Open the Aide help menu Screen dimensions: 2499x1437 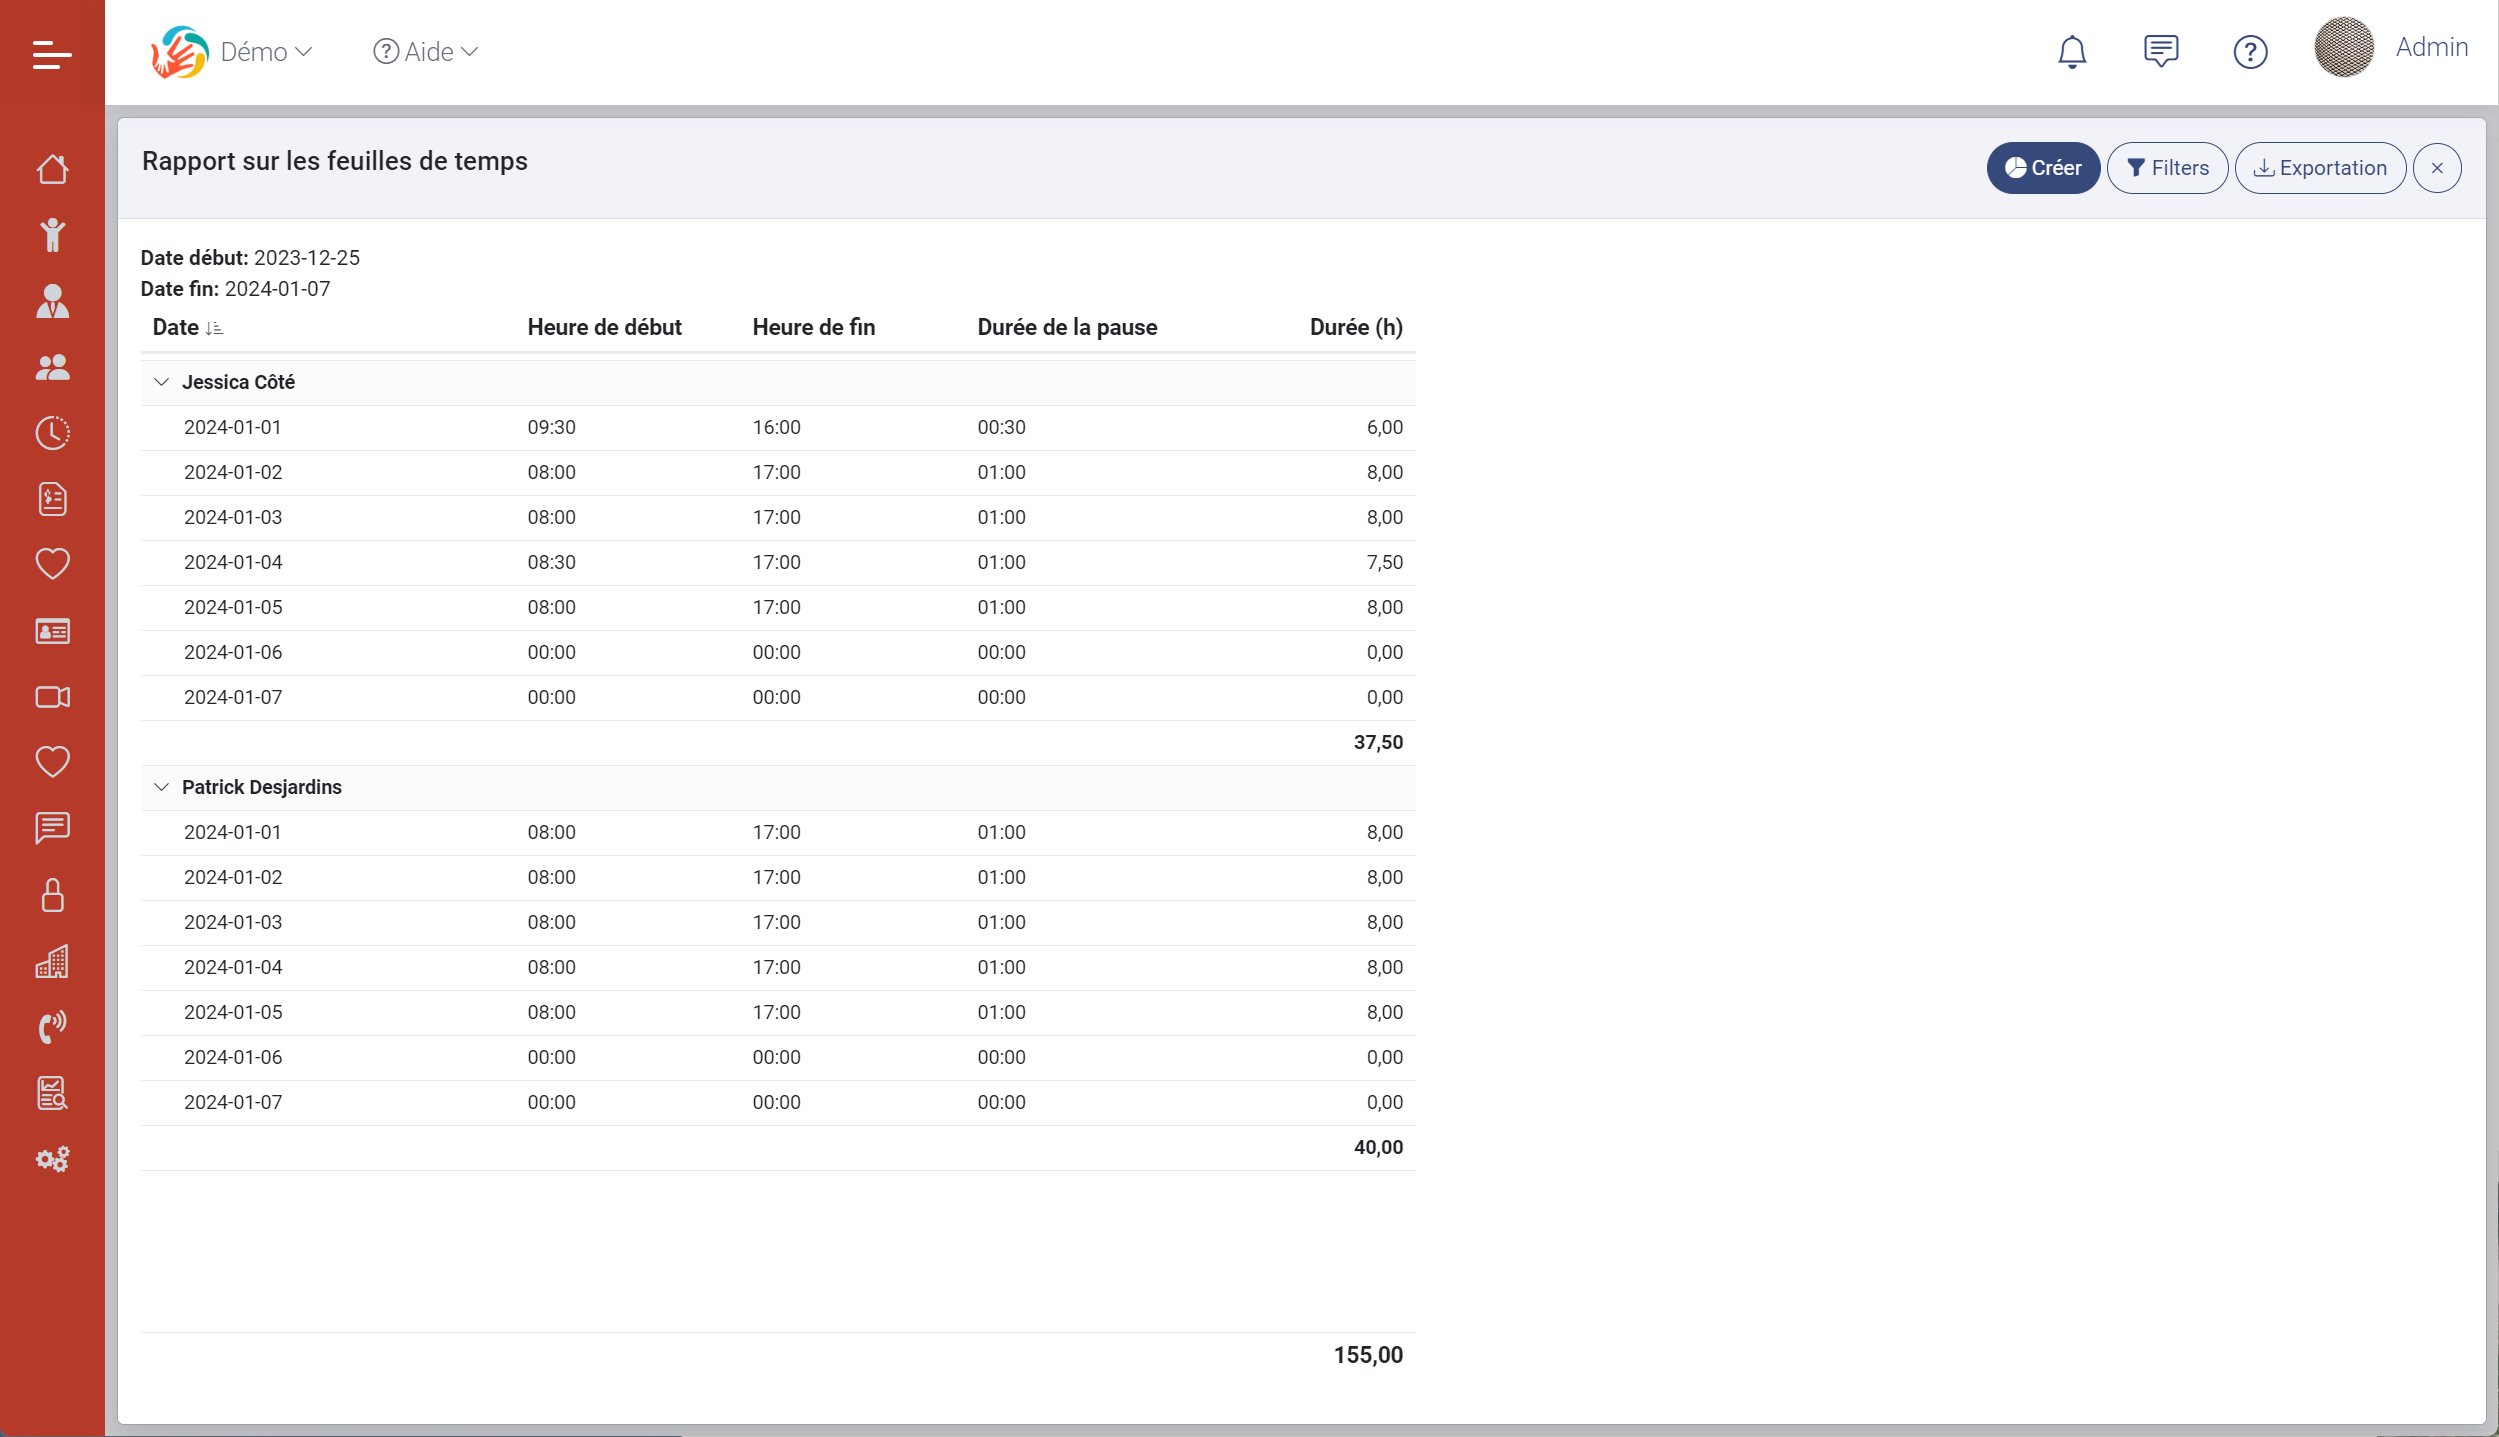pos(426,52)
